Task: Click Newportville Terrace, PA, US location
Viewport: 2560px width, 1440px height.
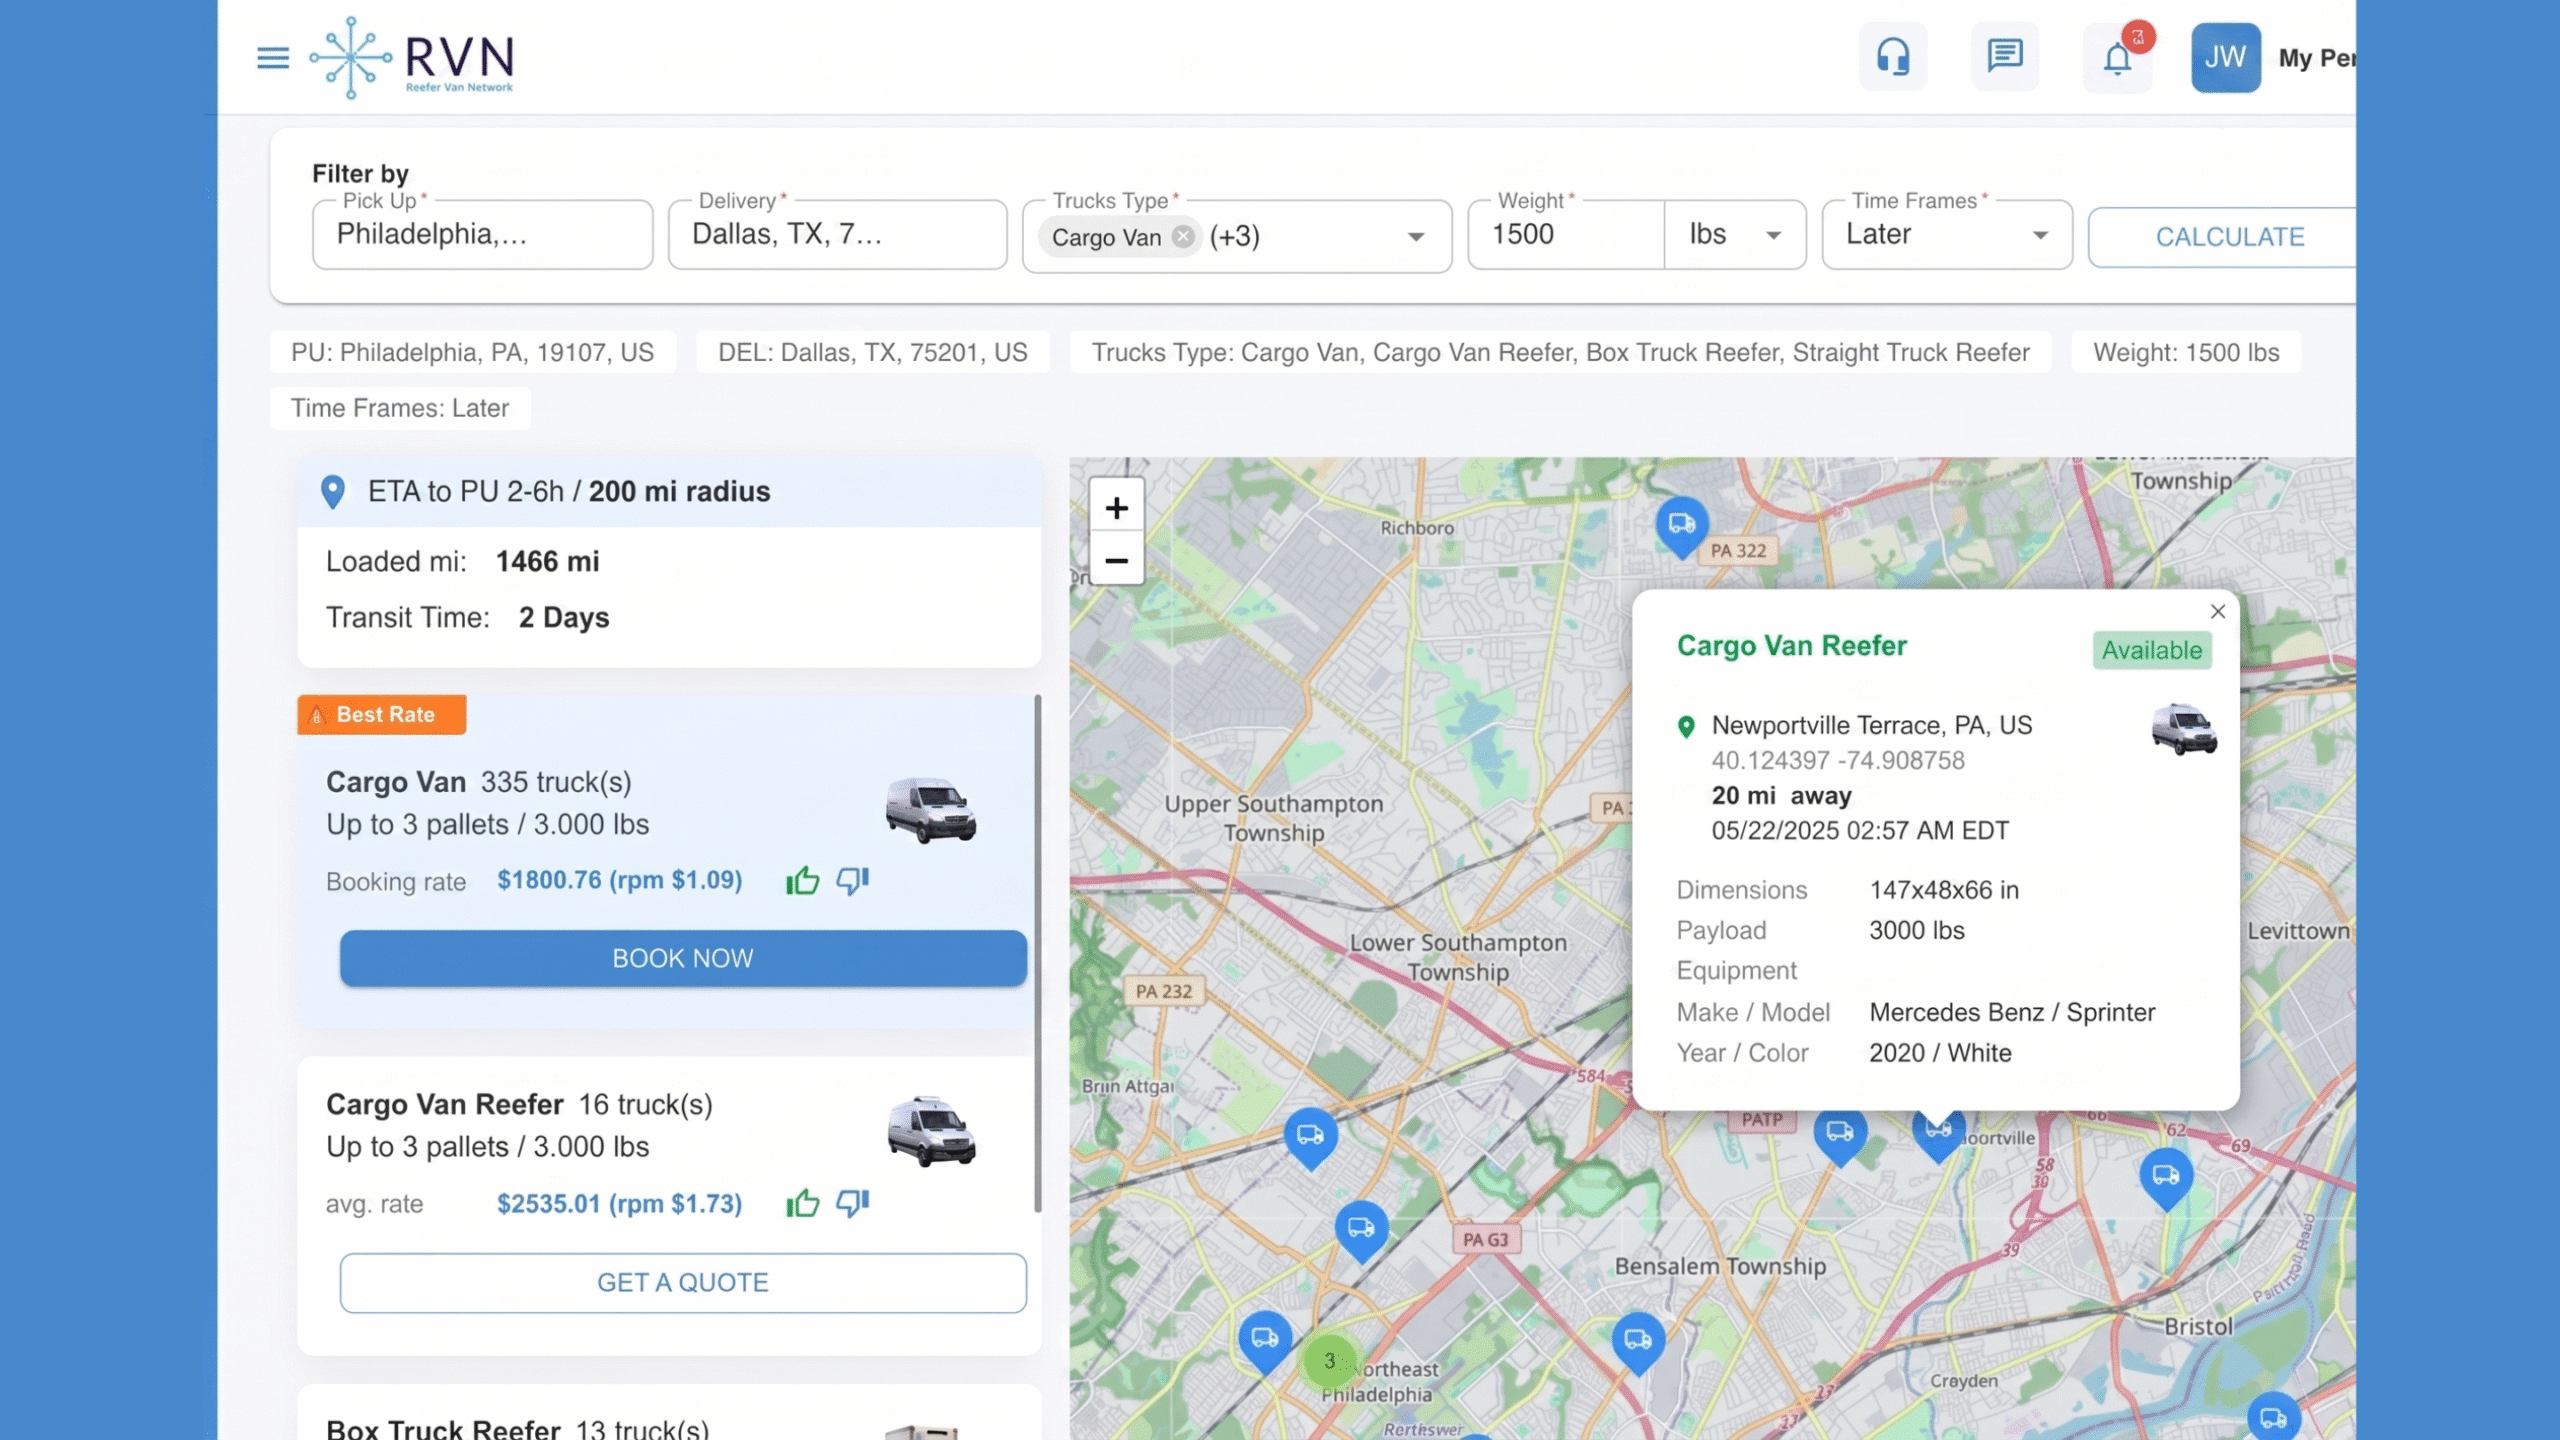Action: [x=1872, y=726]
